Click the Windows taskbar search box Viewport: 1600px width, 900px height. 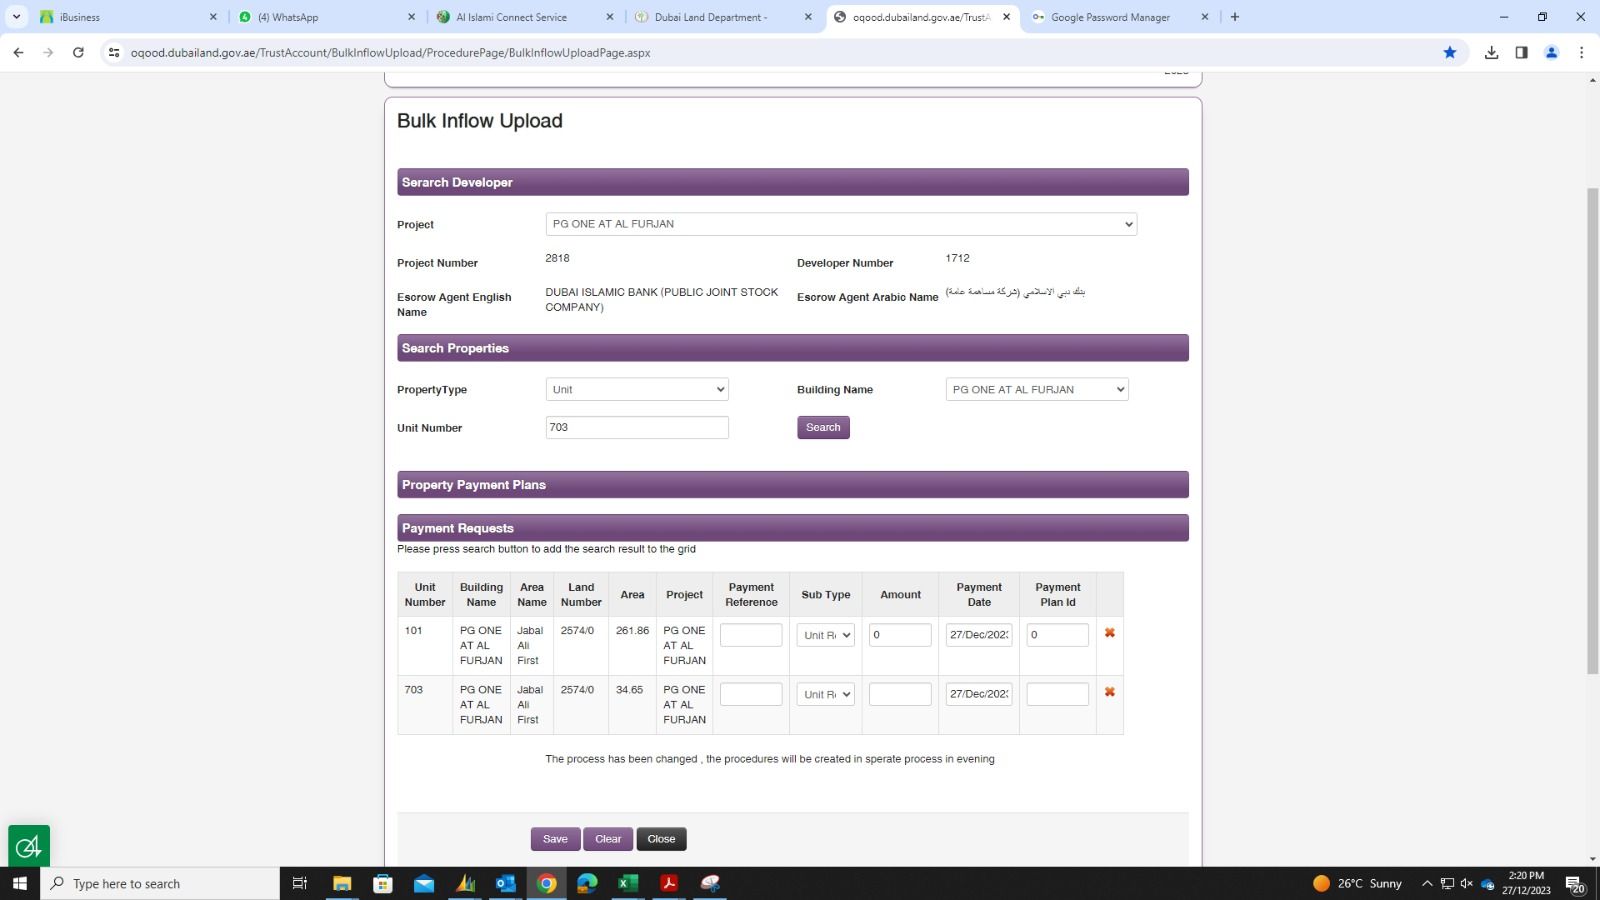pyautogui.click(x=160, y=883)
